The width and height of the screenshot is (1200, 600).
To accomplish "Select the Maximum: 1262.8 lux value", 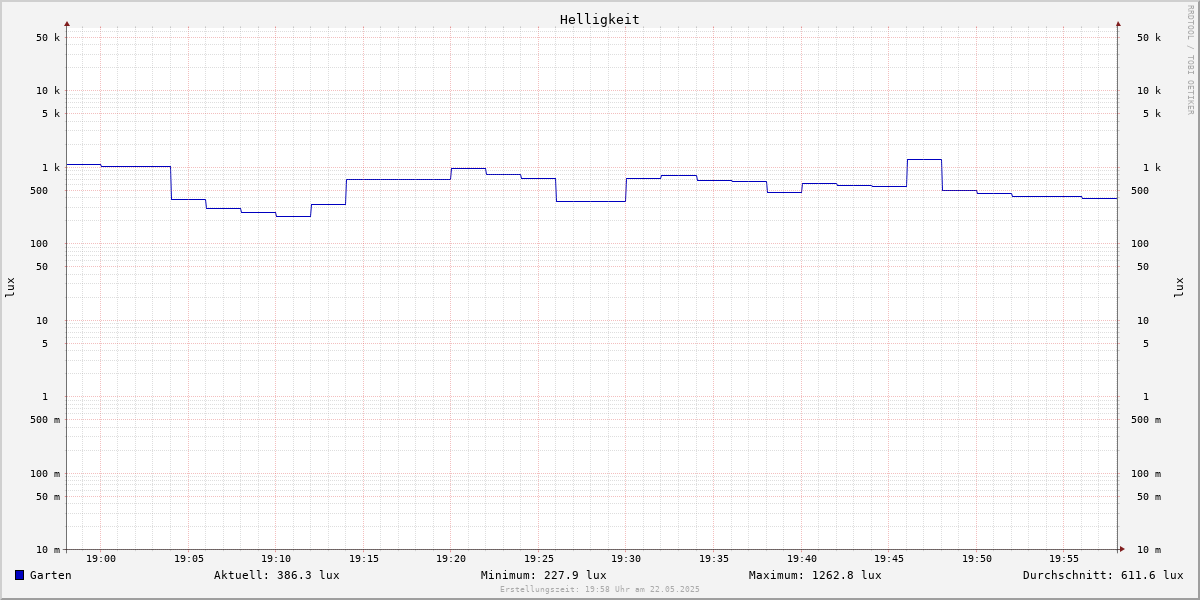I will (815, 575).
